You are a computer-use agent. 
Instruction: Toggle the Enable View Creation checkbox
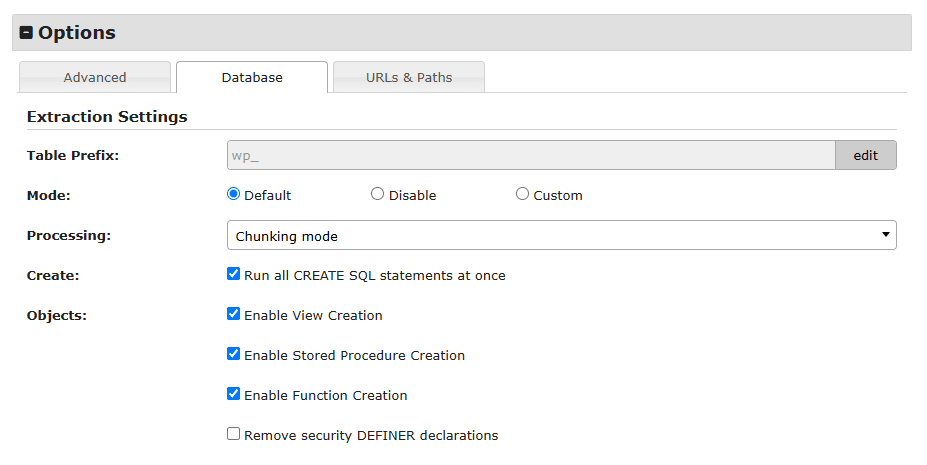(x=234, y=314)
